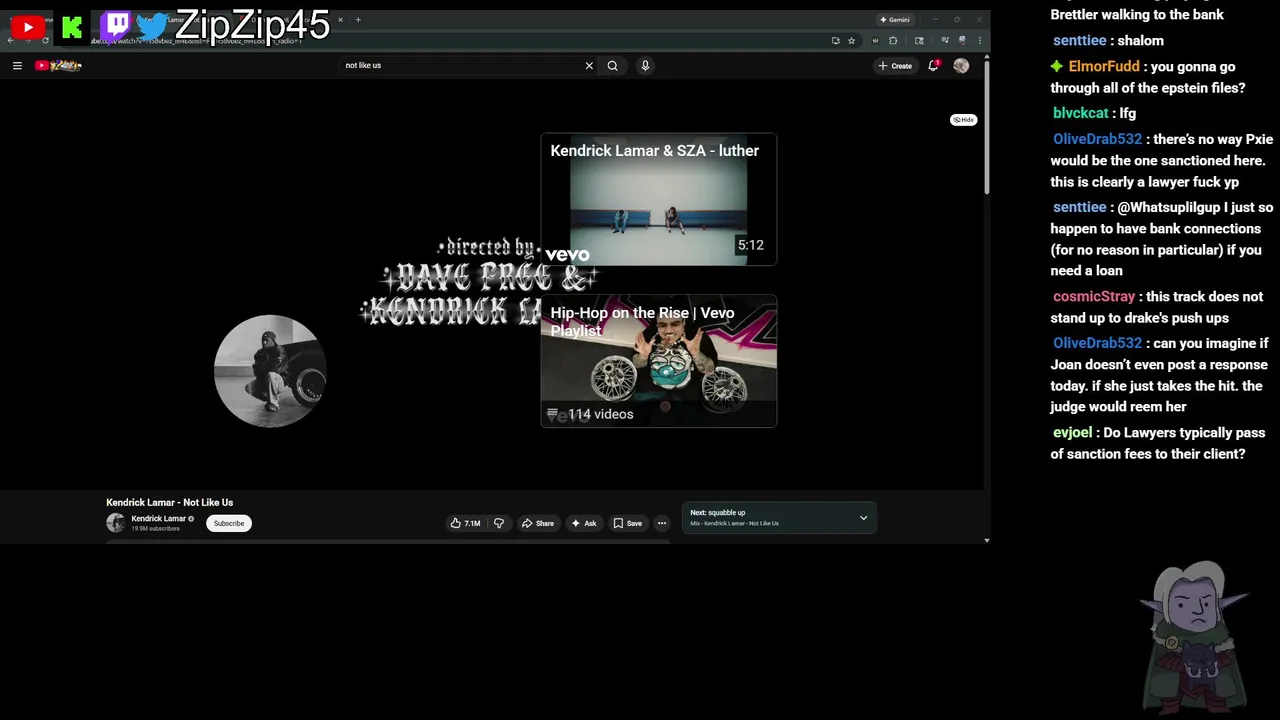Open the tune settings icon beside extensions

[876, 41]
